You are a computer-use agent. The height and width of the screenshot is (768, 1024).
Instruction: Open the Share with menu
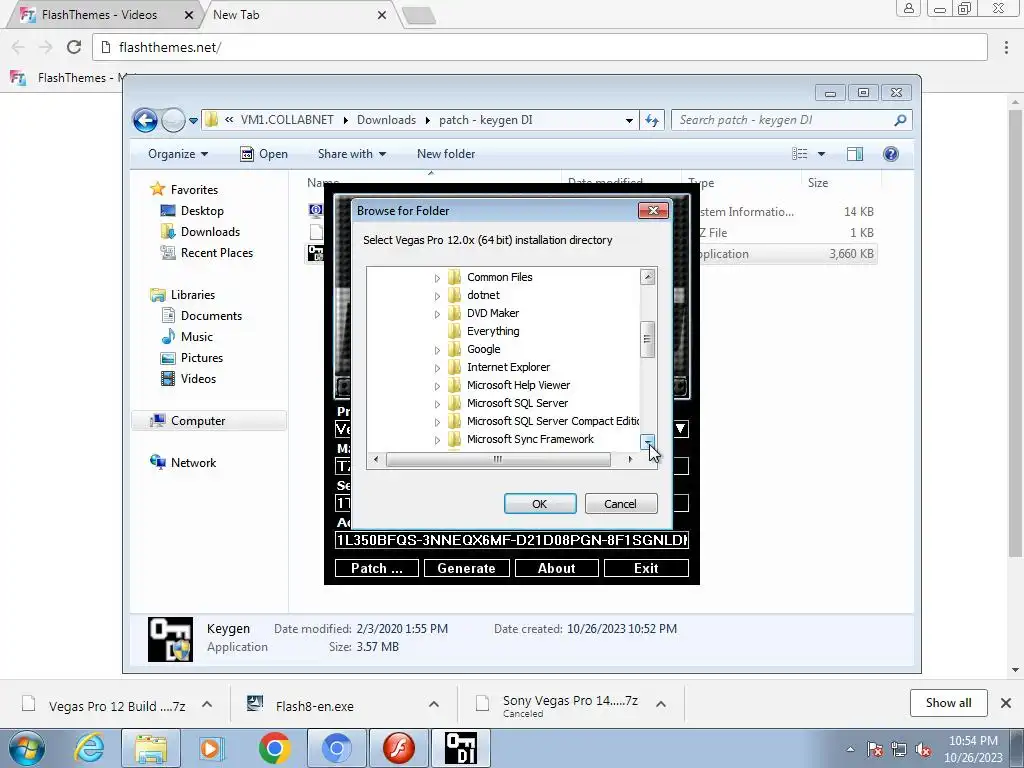[351, 154]
